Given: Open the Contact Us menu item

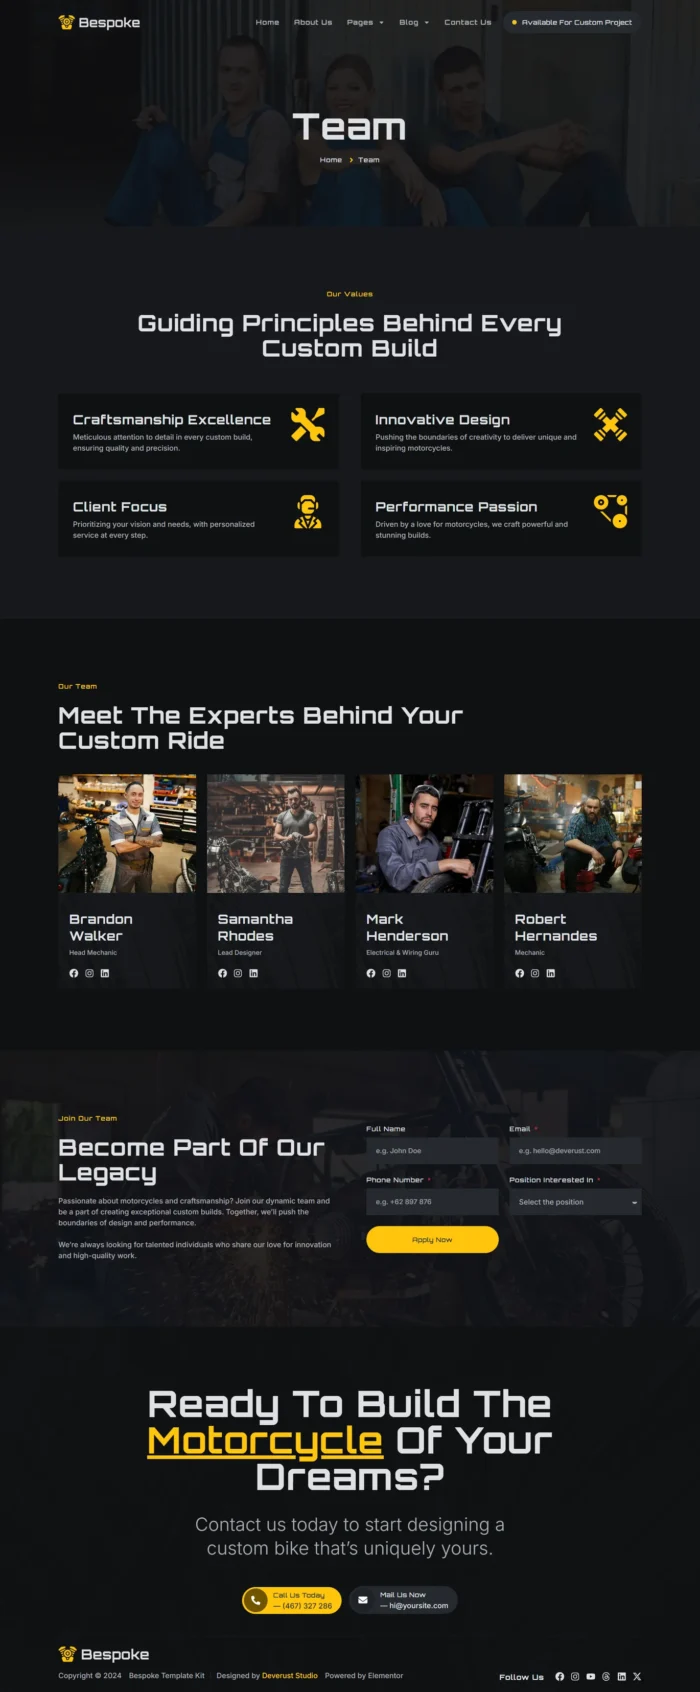Looking at the screenshot, I should coord(468,22).
